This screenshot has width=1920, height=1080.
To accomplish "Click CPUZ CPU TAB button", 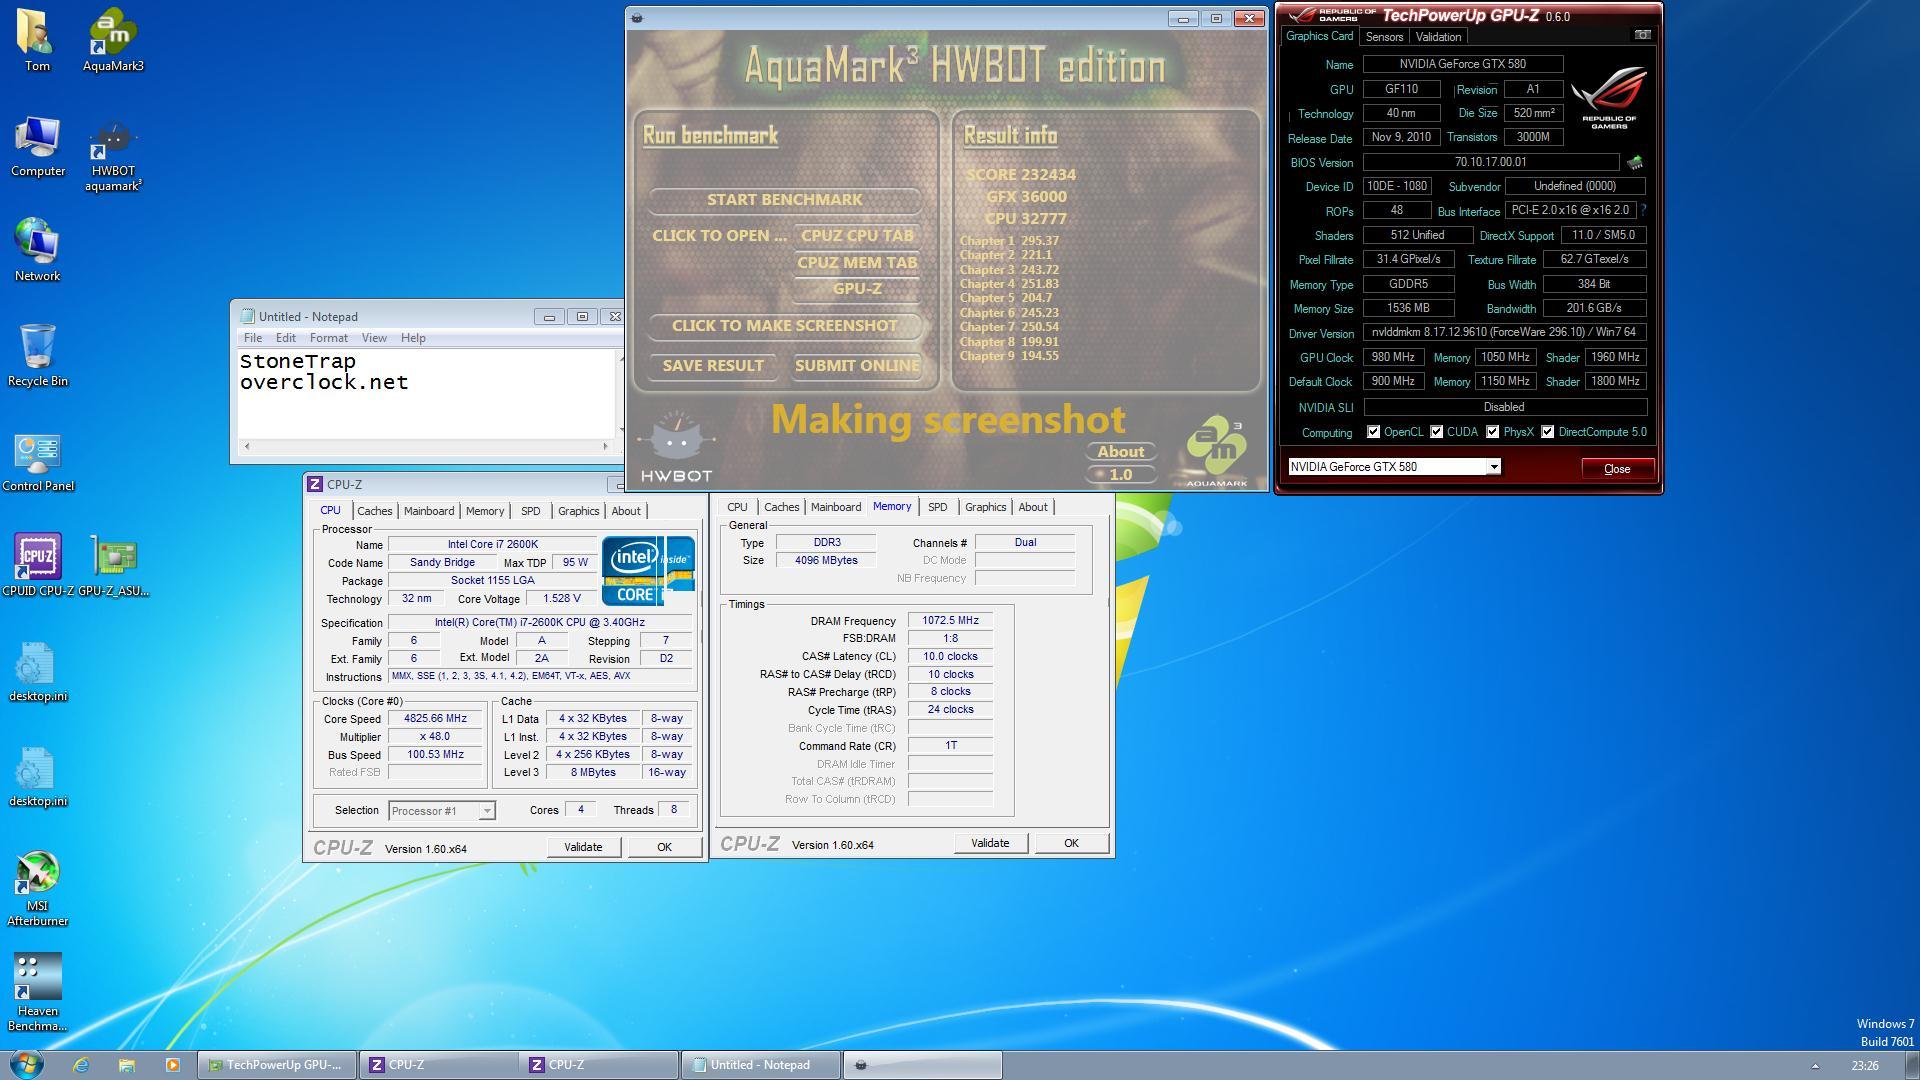I will point(857,236).
